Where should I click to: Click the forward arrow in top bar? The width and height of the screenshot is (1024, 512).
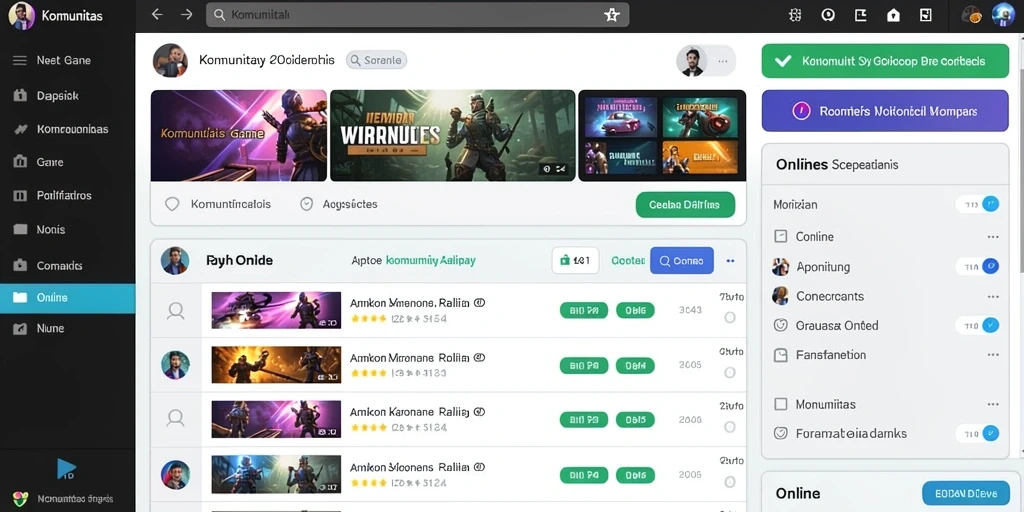click(x=187, y=14)
